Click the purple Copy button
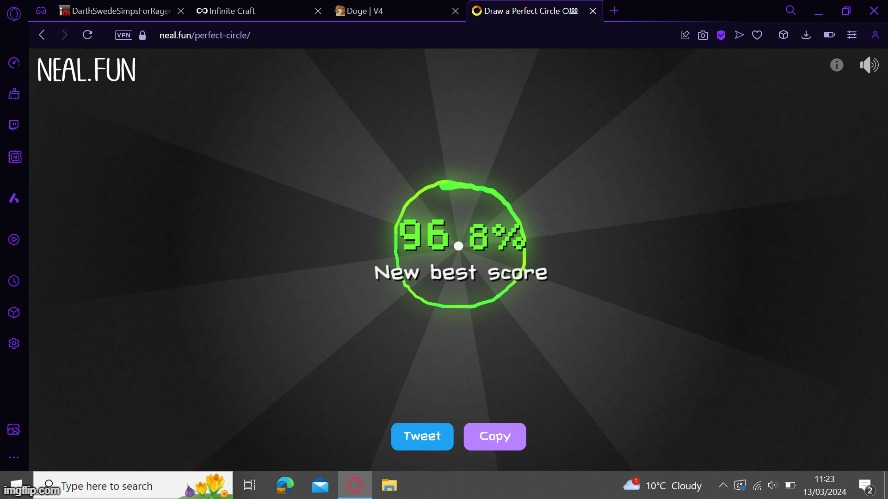888x499 pixels. point(495,436)
